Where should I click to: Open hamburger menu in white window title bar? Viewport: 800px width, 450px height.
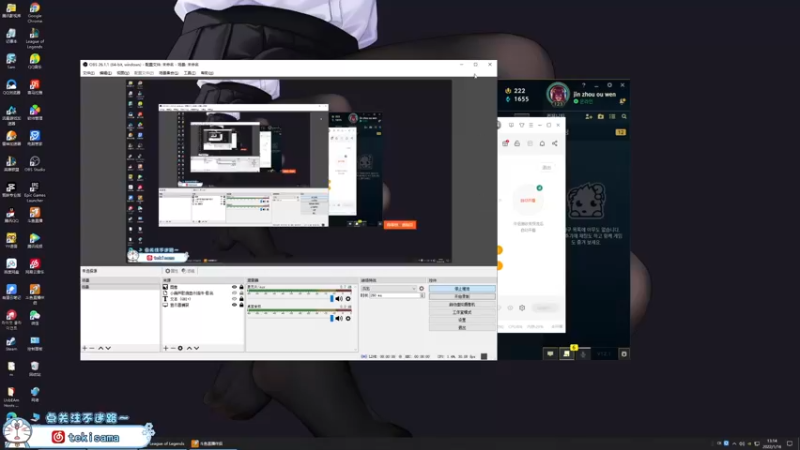pos(531,125)
